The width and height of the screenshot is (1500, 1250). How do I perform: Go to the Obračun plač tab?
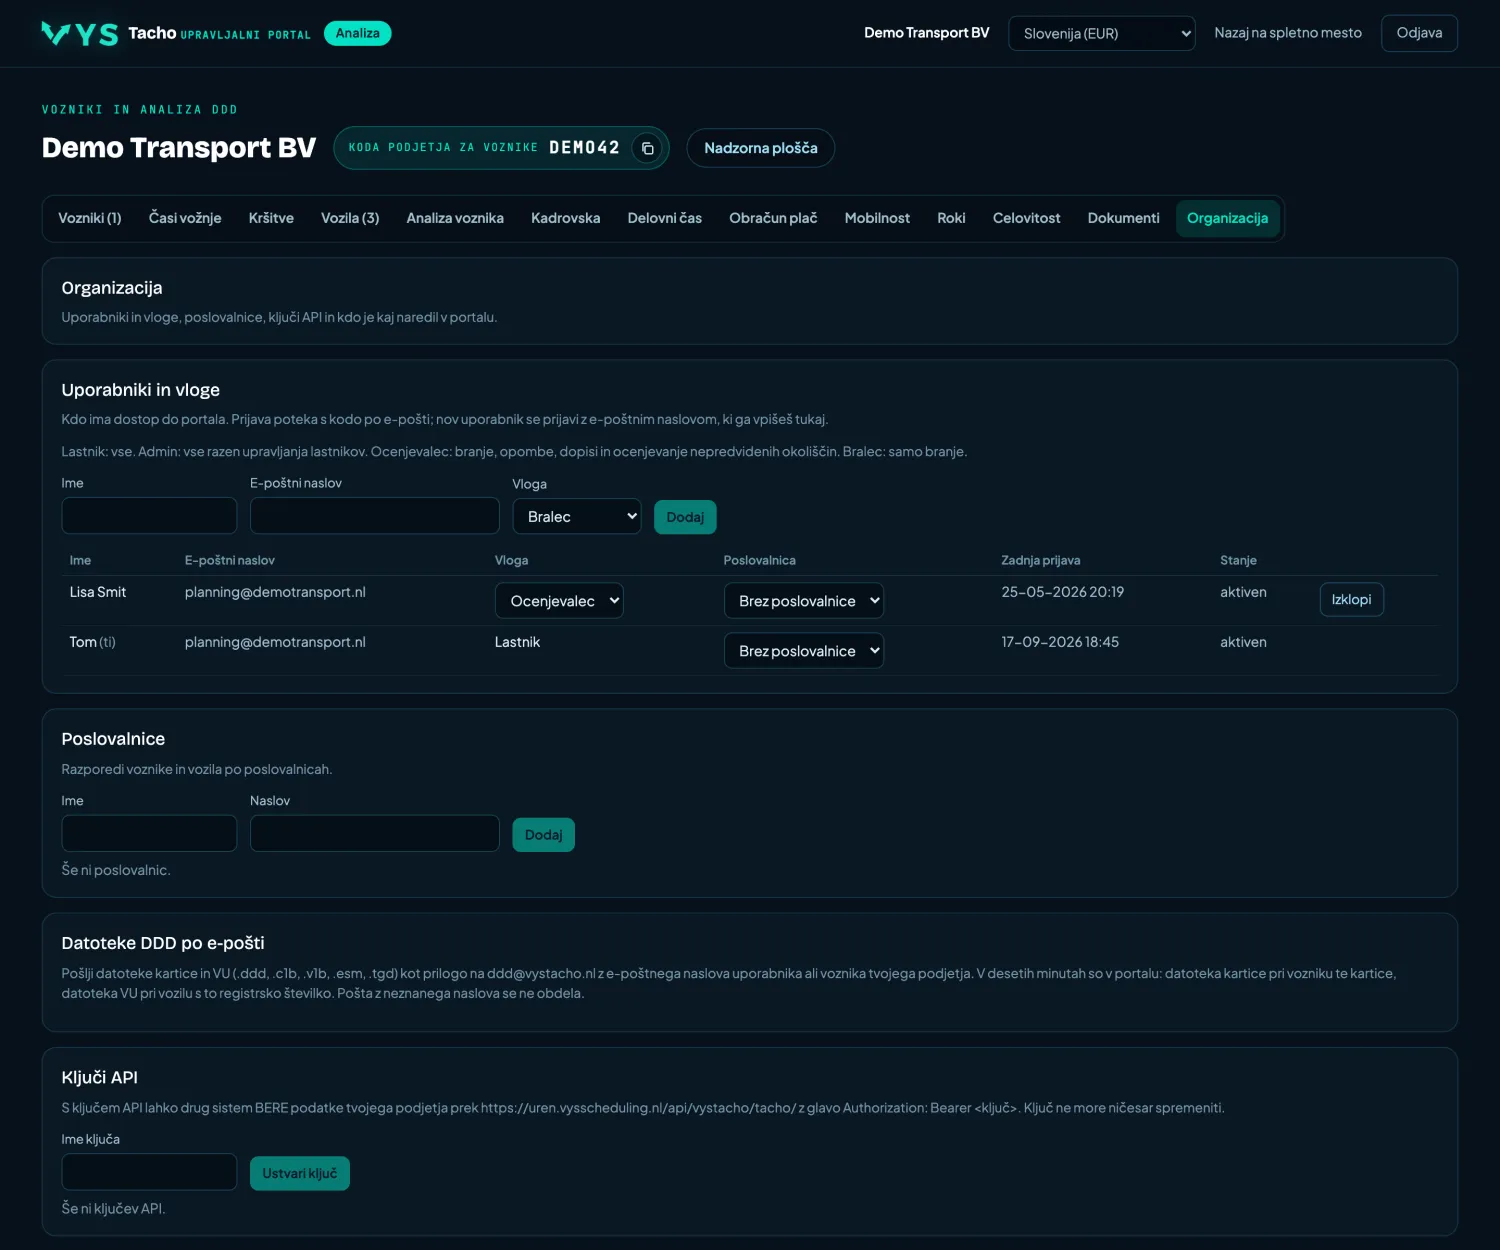(773, 218)
